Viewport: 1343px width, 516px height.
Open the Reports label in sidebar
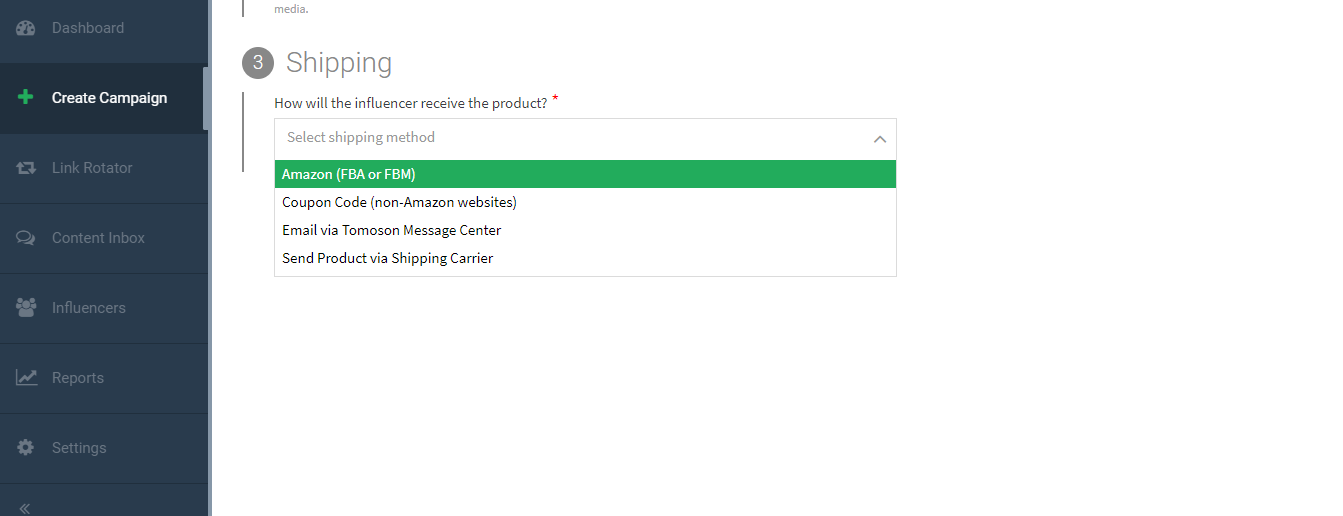(x=78, y=378)
